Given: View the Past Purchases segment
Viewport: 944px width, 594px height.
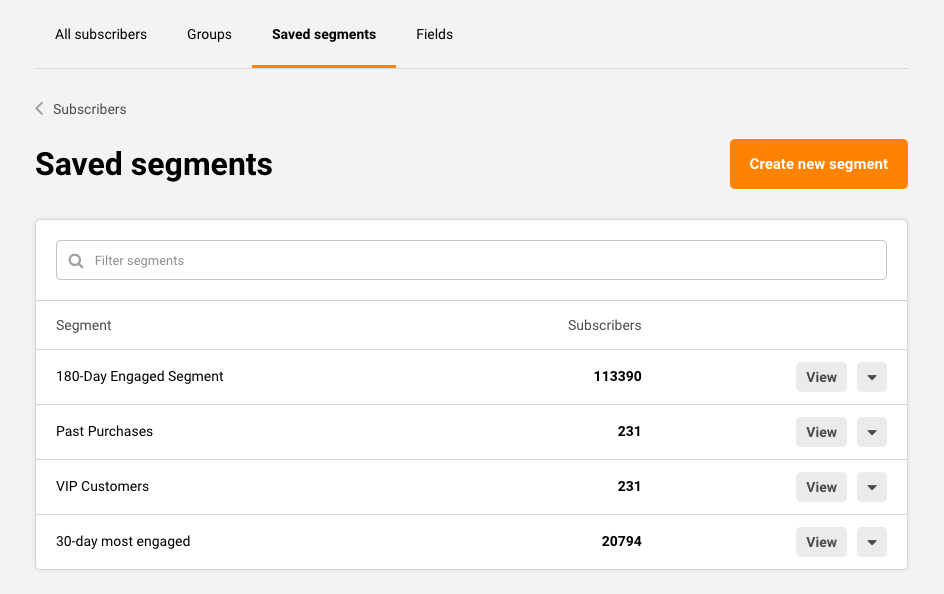Looking at the screenshot, I should point(821,432).
